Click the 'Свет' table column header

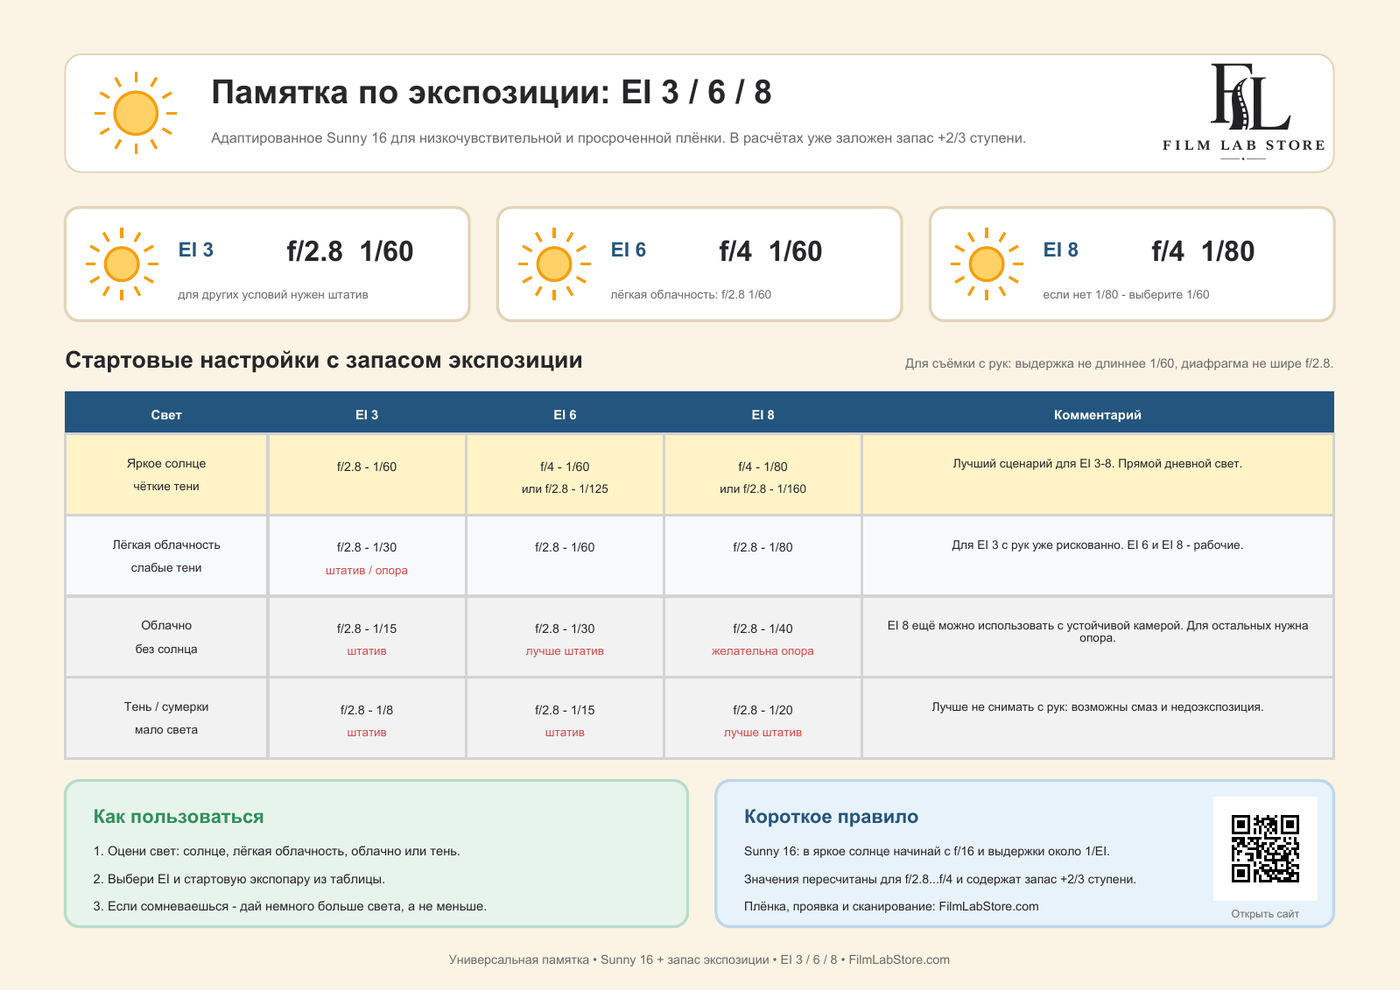pos(166,414)
